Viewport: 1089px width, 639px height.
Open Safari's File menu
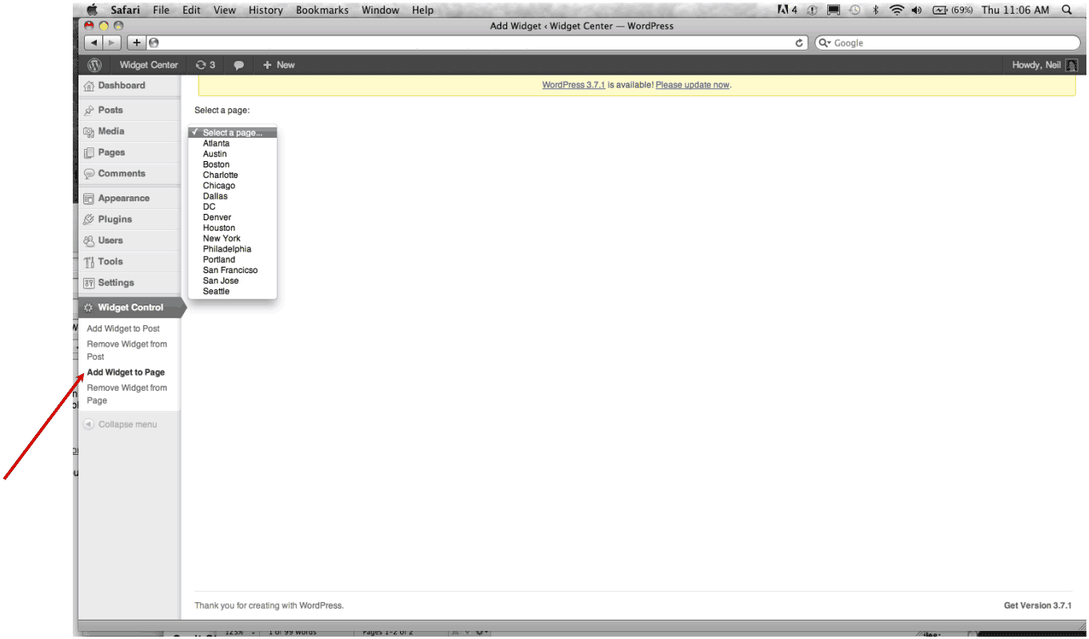pyautogui.click(x=161, y=10)
